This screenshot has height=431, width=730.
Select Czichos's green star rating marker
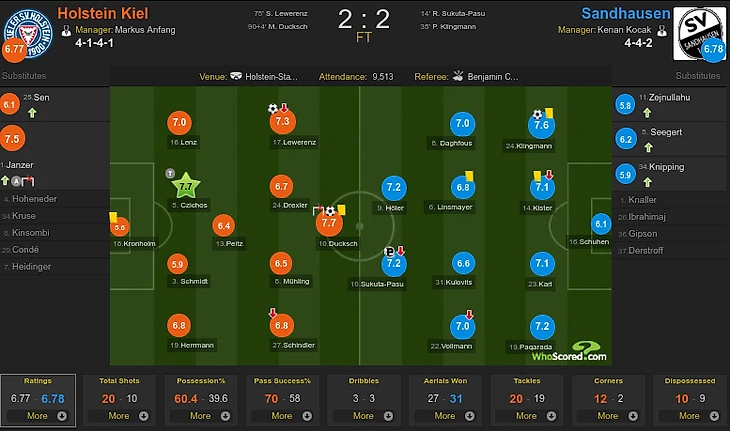click(x=187, y=186)
